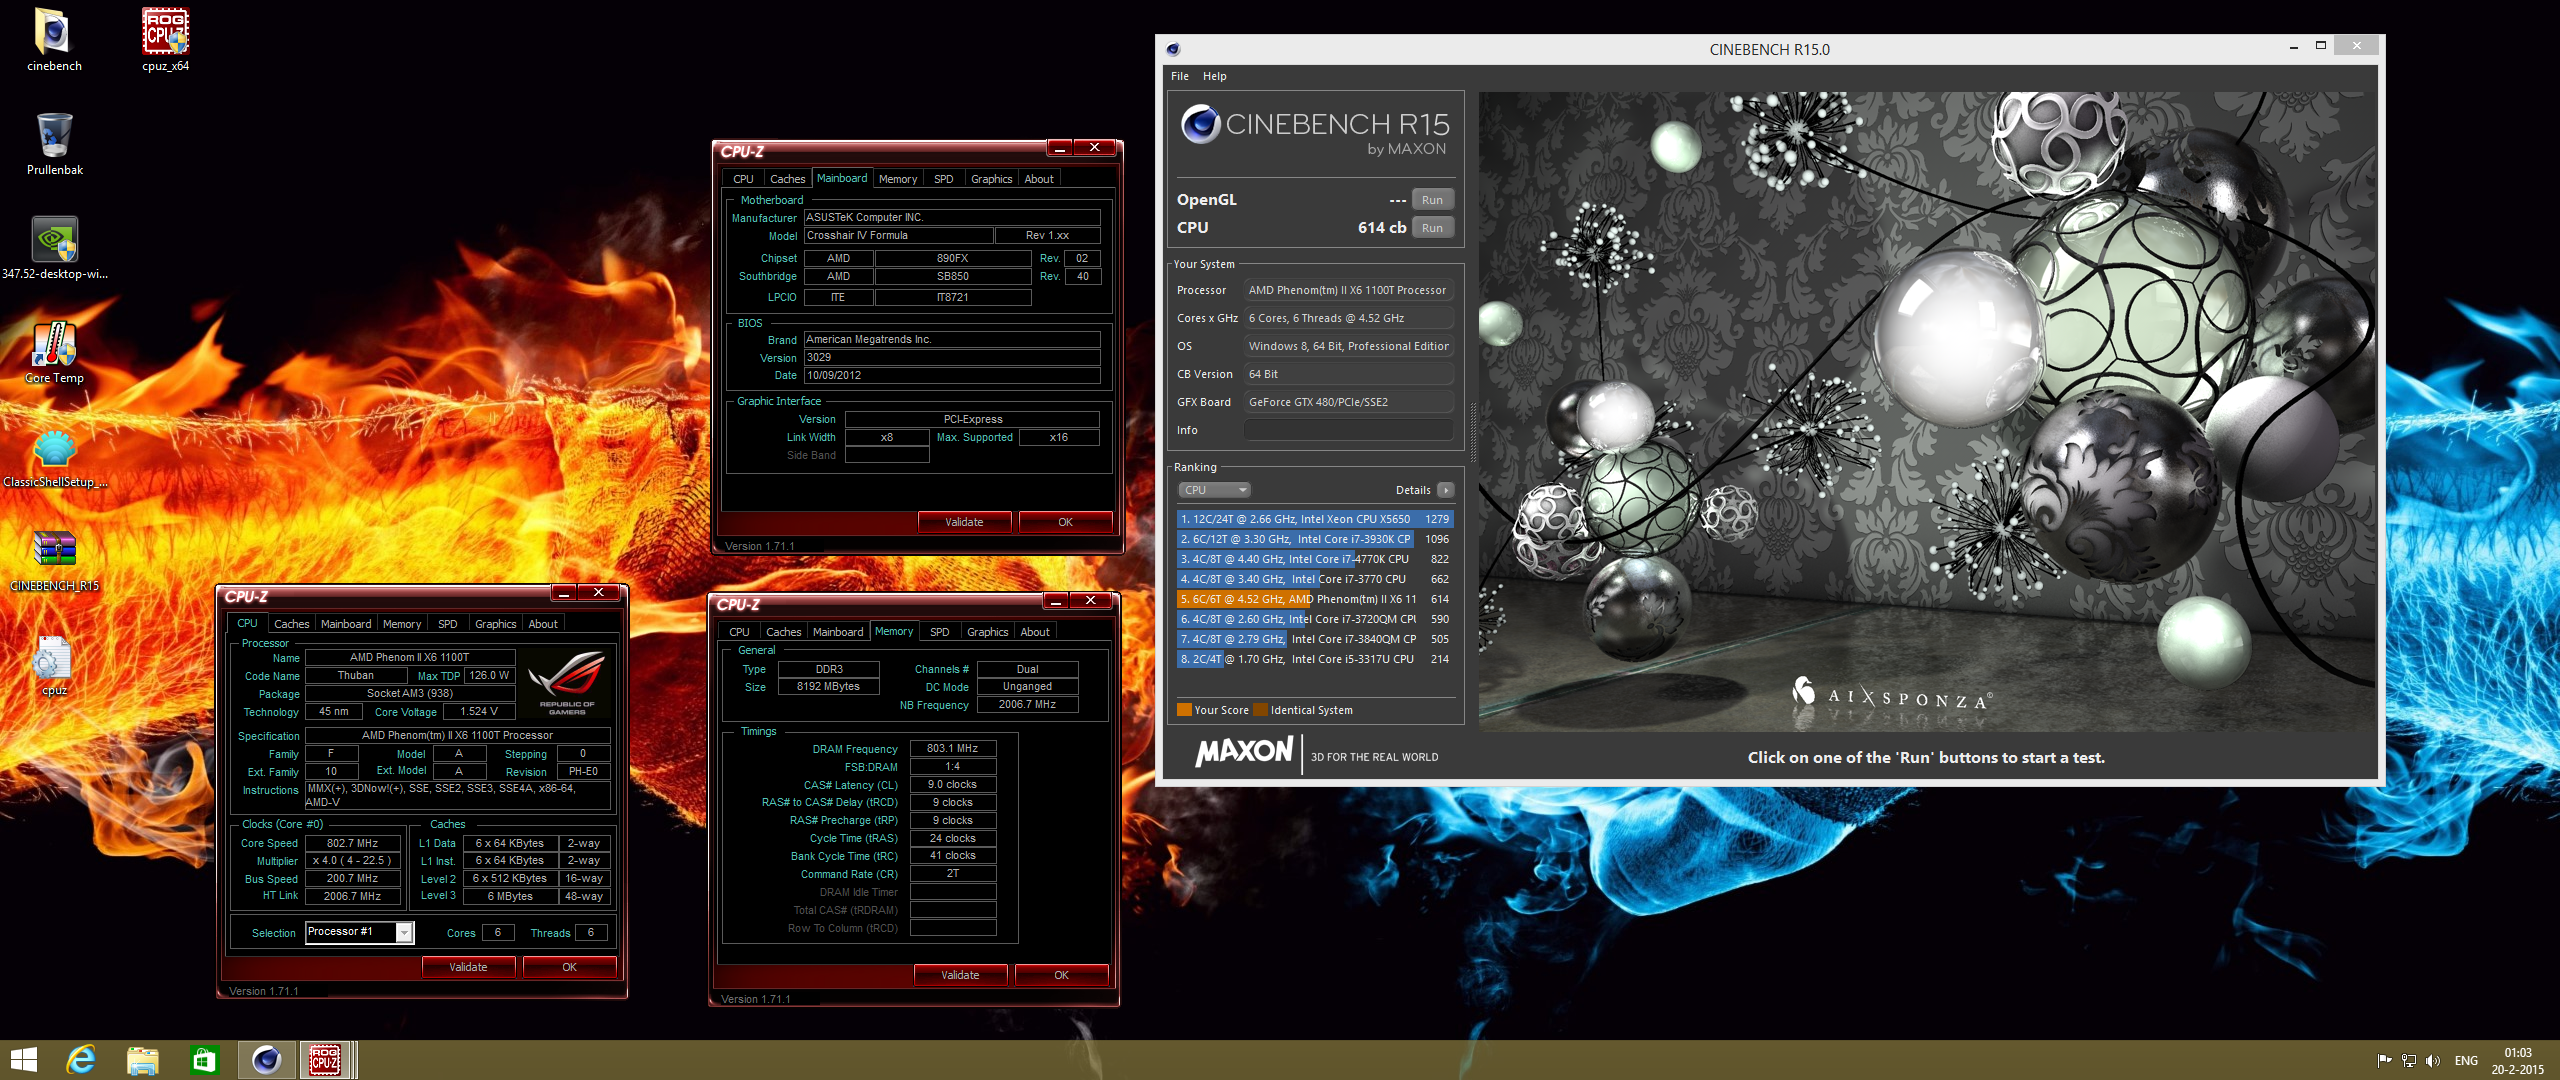2560x1080 pixels.
Task: Switch to Graphics tab in CPU-Z Memory window
Action: coord(987,632)
